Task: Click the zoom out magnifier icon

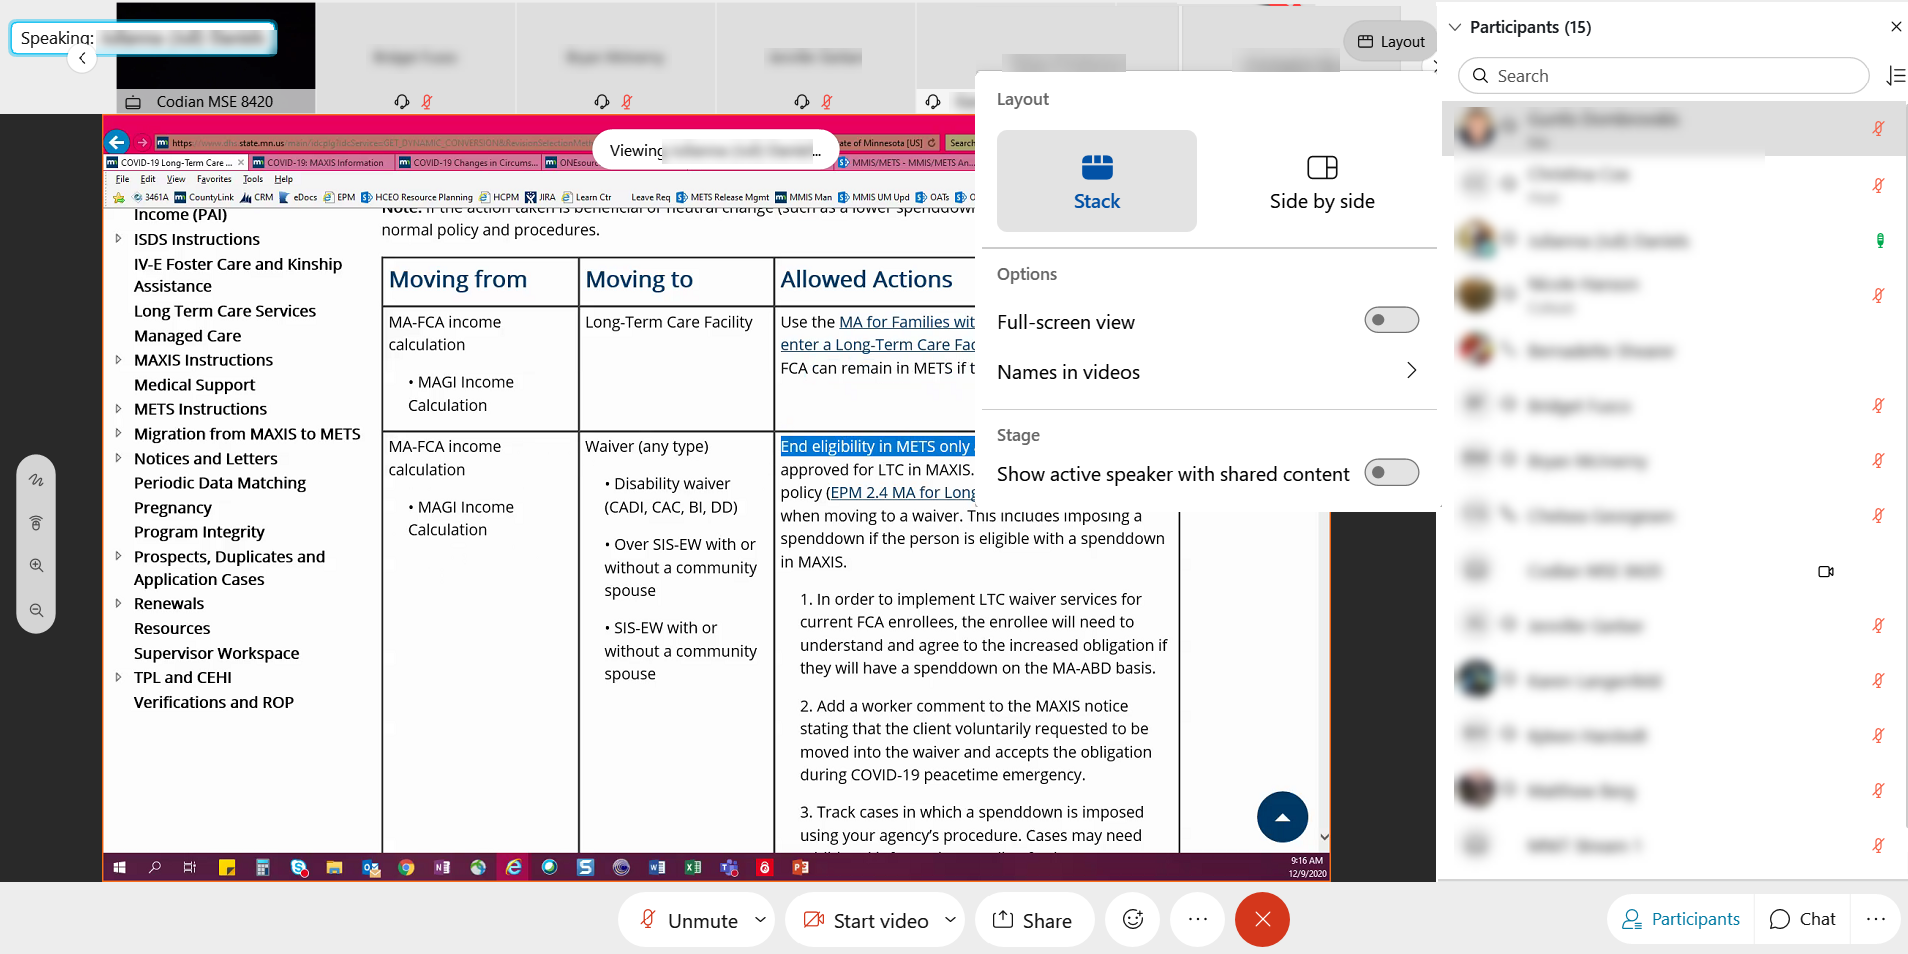Action: pyautogui.click(x=36, y=610)
